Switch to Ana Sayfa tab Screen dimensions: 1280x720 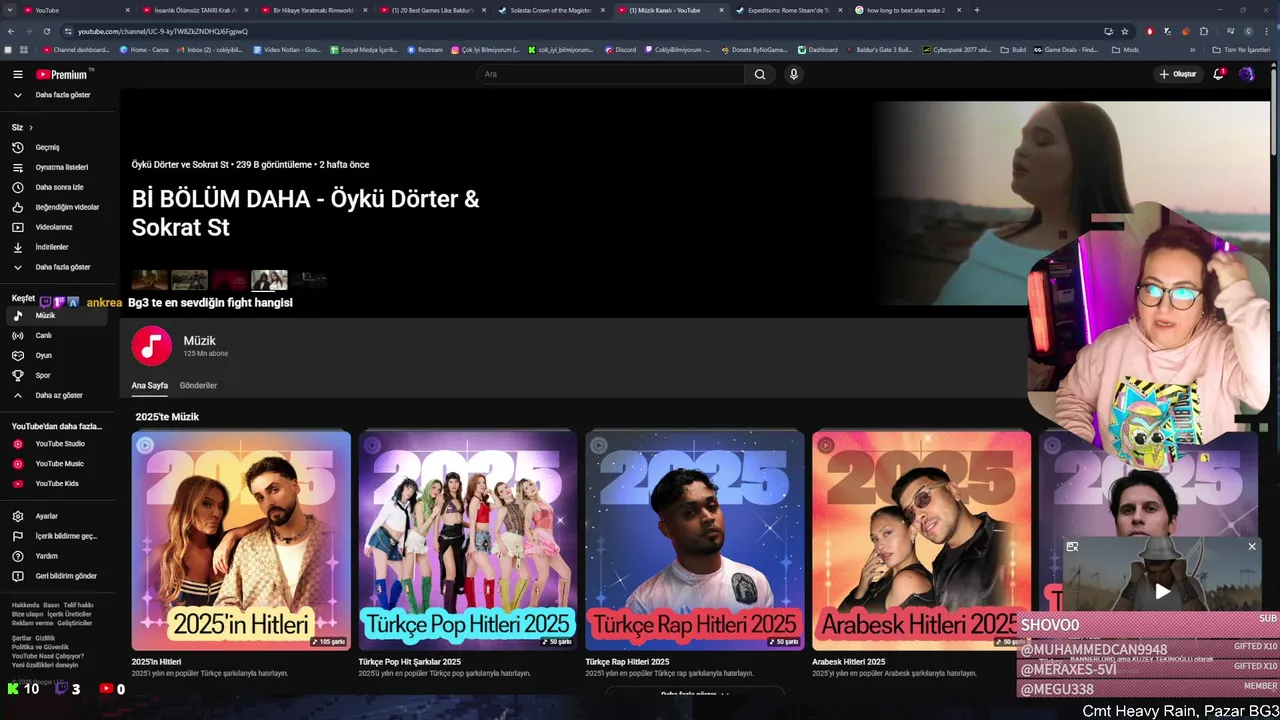pos(150,385)
